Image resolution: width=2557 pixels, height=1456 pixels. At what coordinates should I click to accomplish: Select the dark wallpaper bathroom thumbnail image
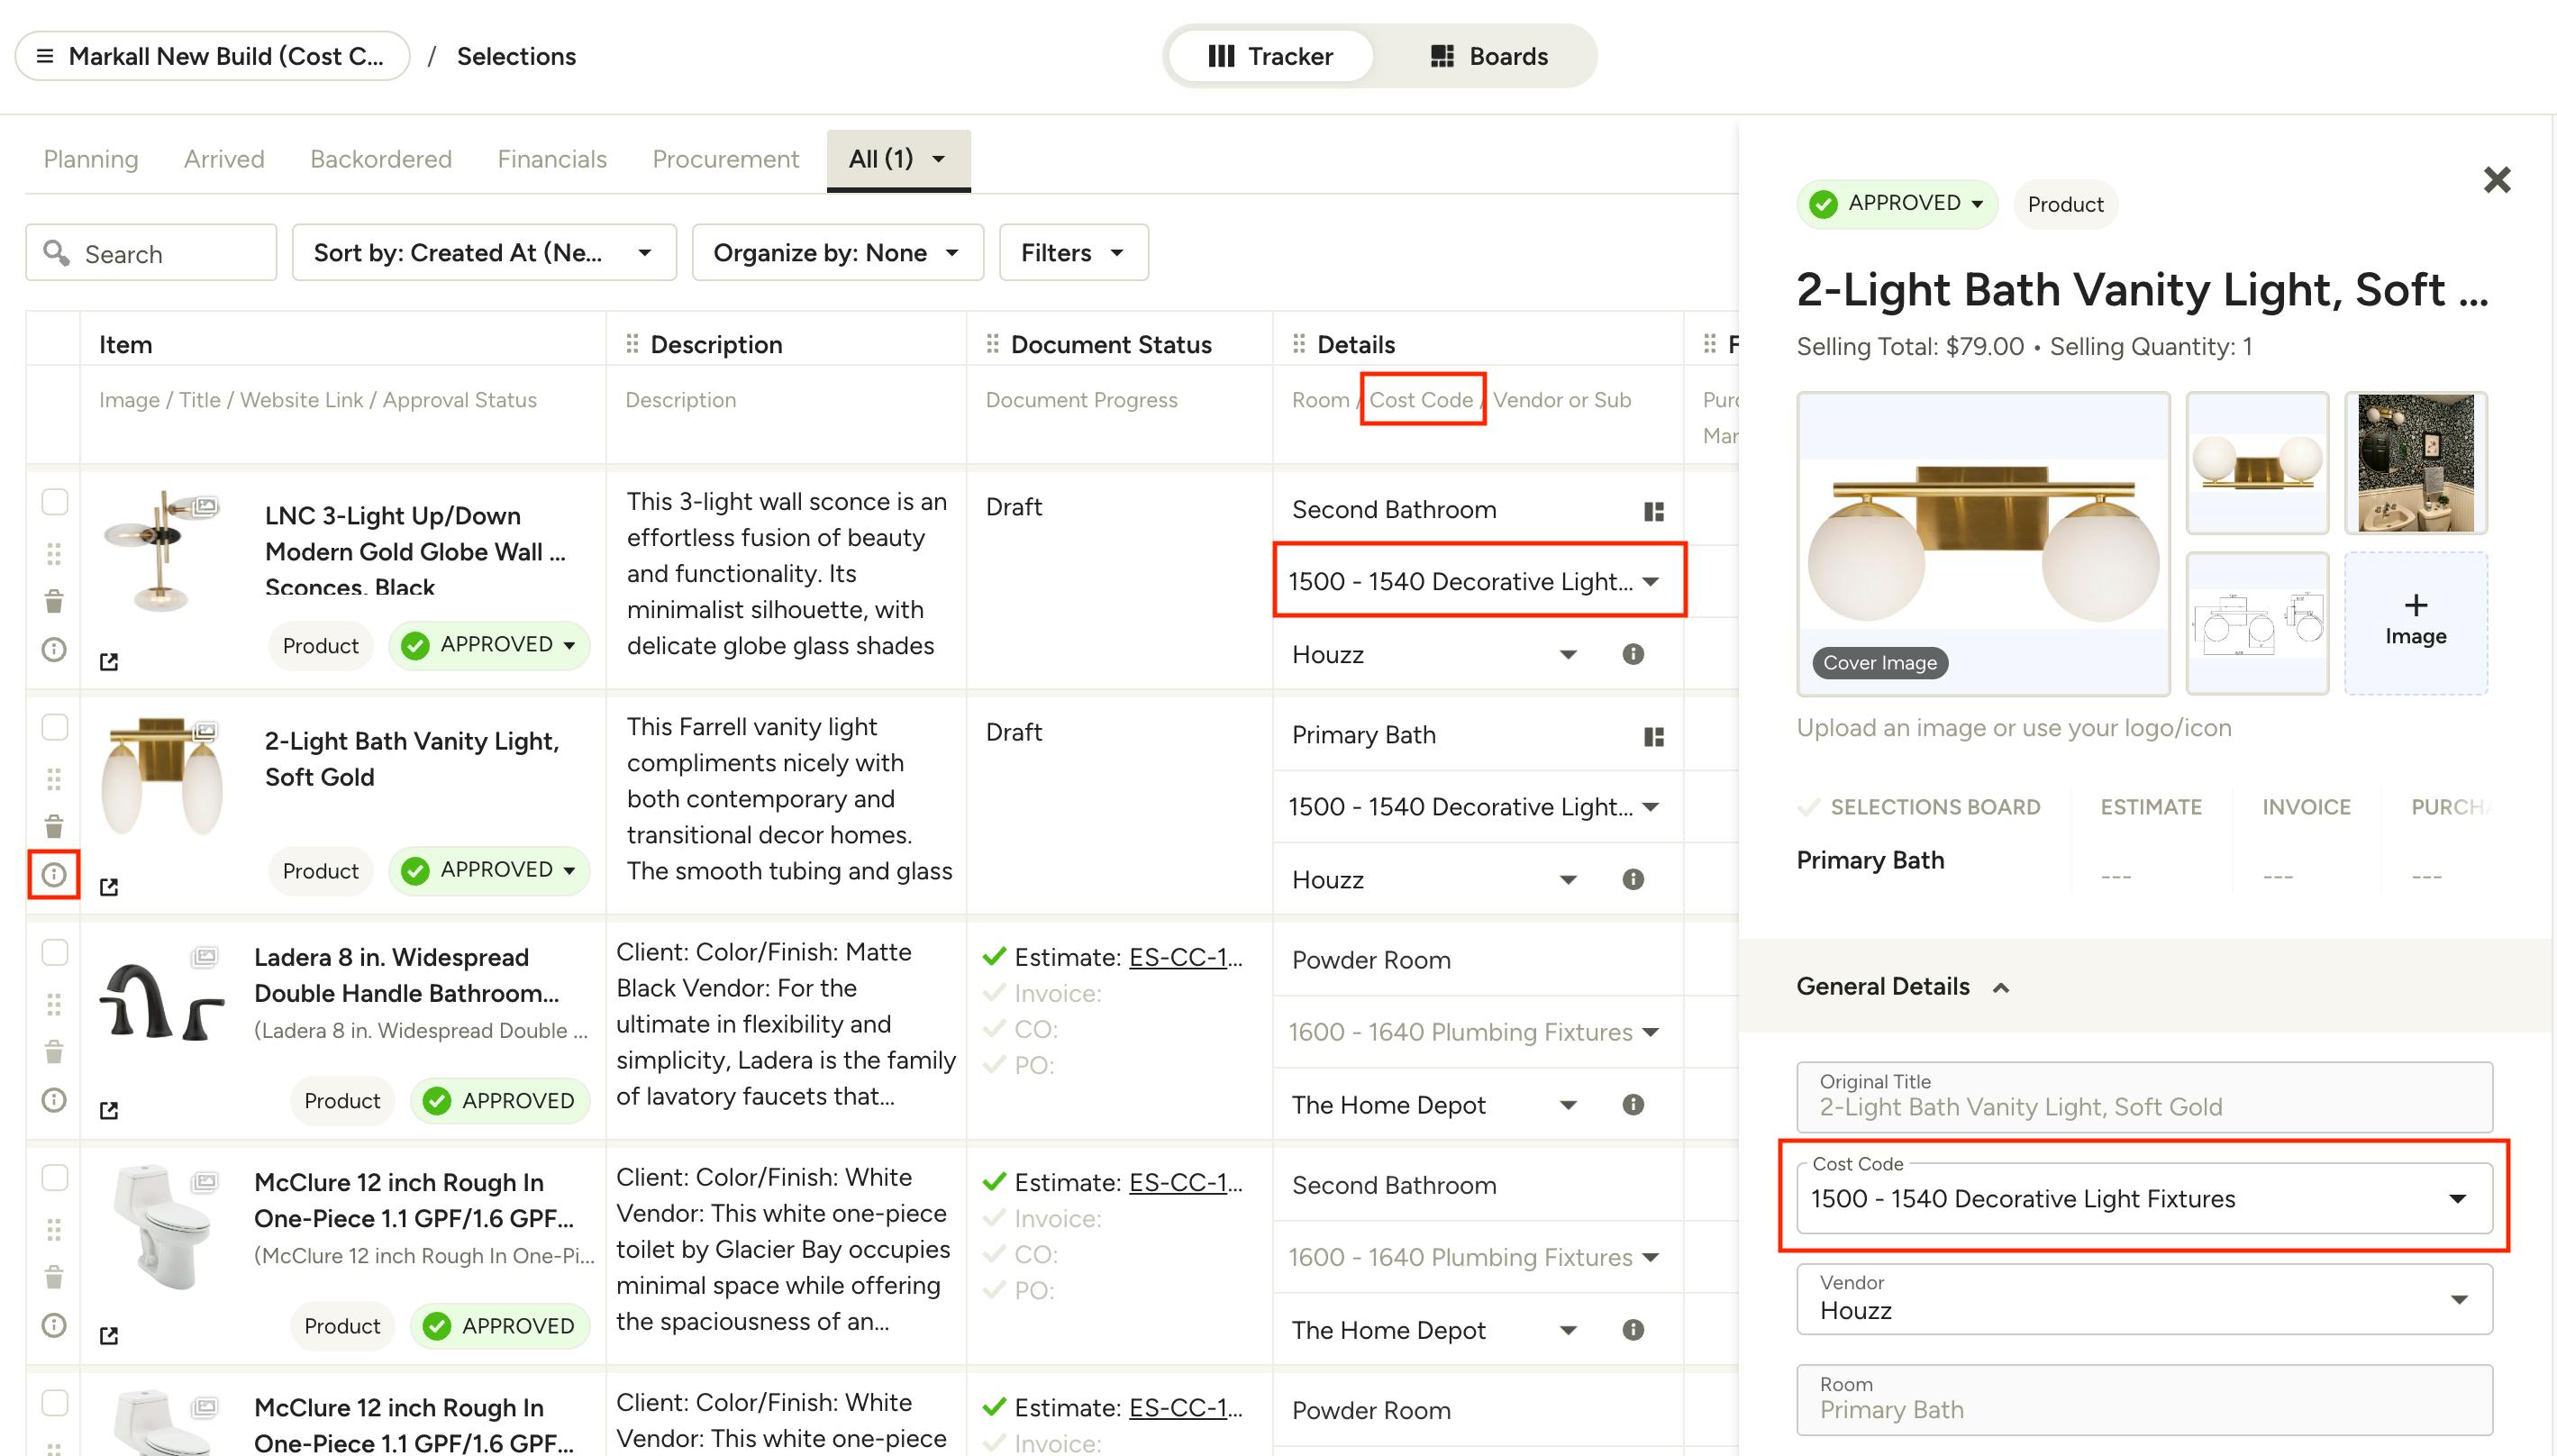2415,463
